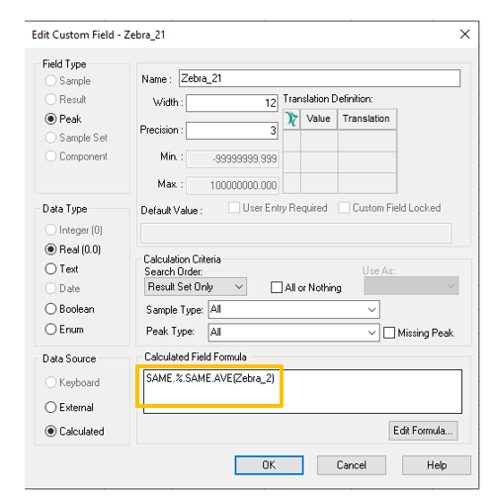This screenshot has width=490, height=500.
Task: Click into the Name input field
Action: 320,78
